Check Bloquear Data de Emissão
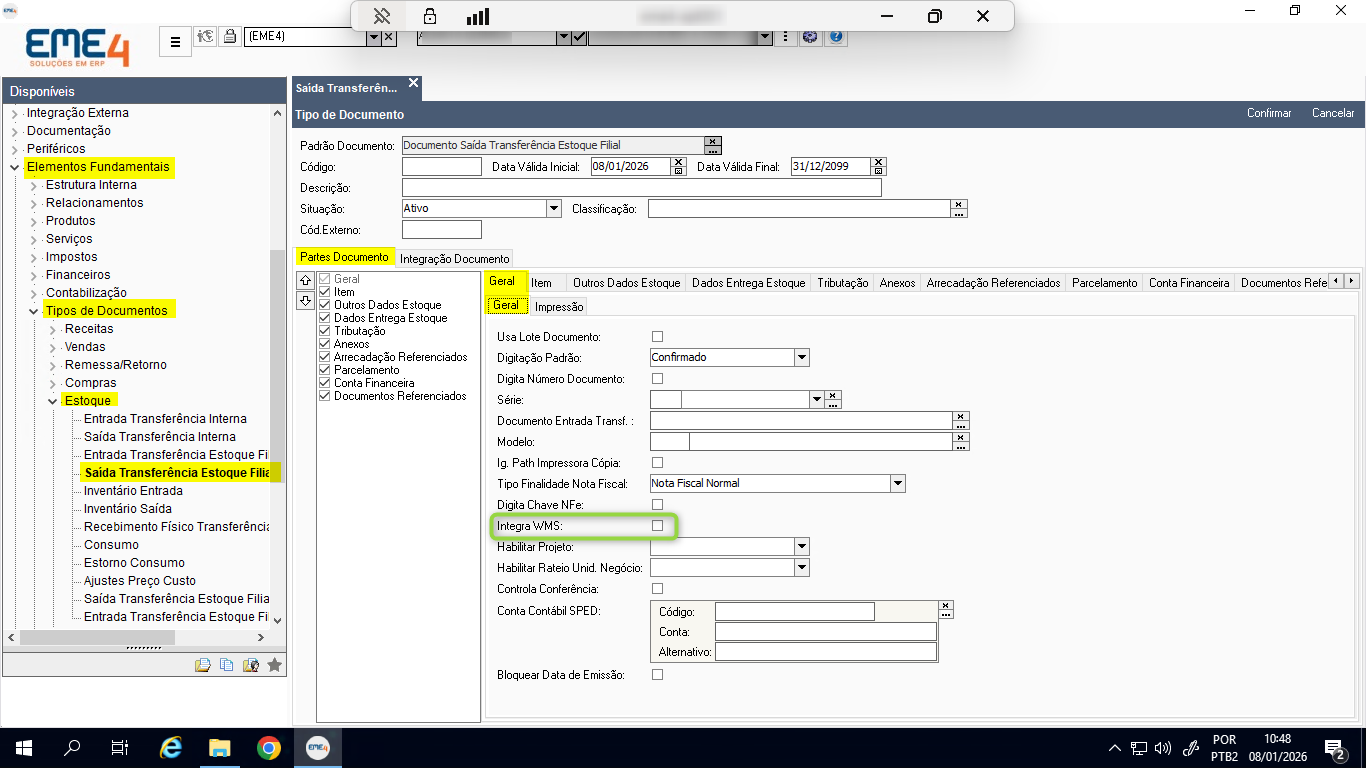 coord(657,674)
